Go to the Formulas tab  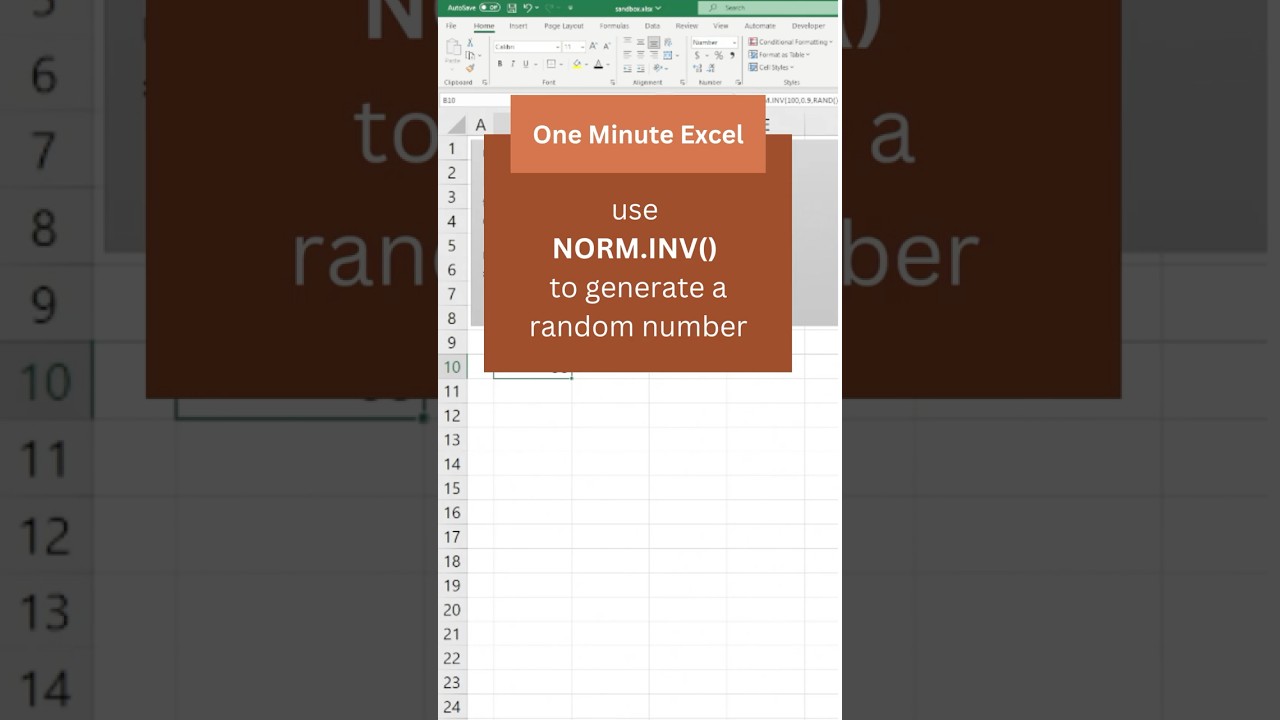click(614, 26)
